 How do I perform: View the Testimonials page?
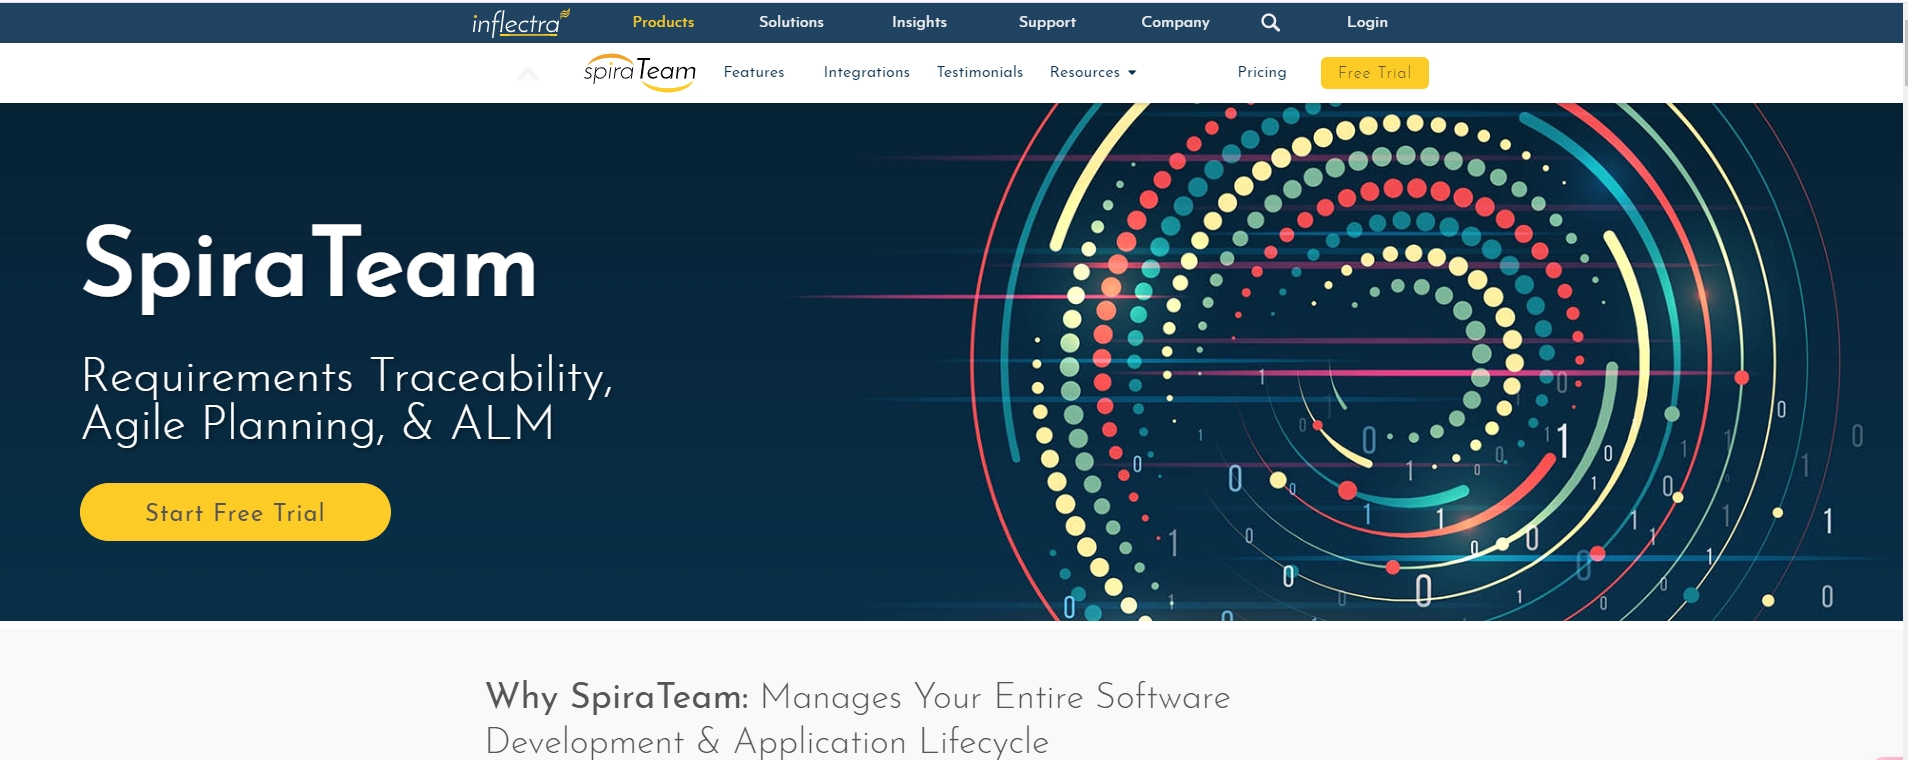pos(980,72)
